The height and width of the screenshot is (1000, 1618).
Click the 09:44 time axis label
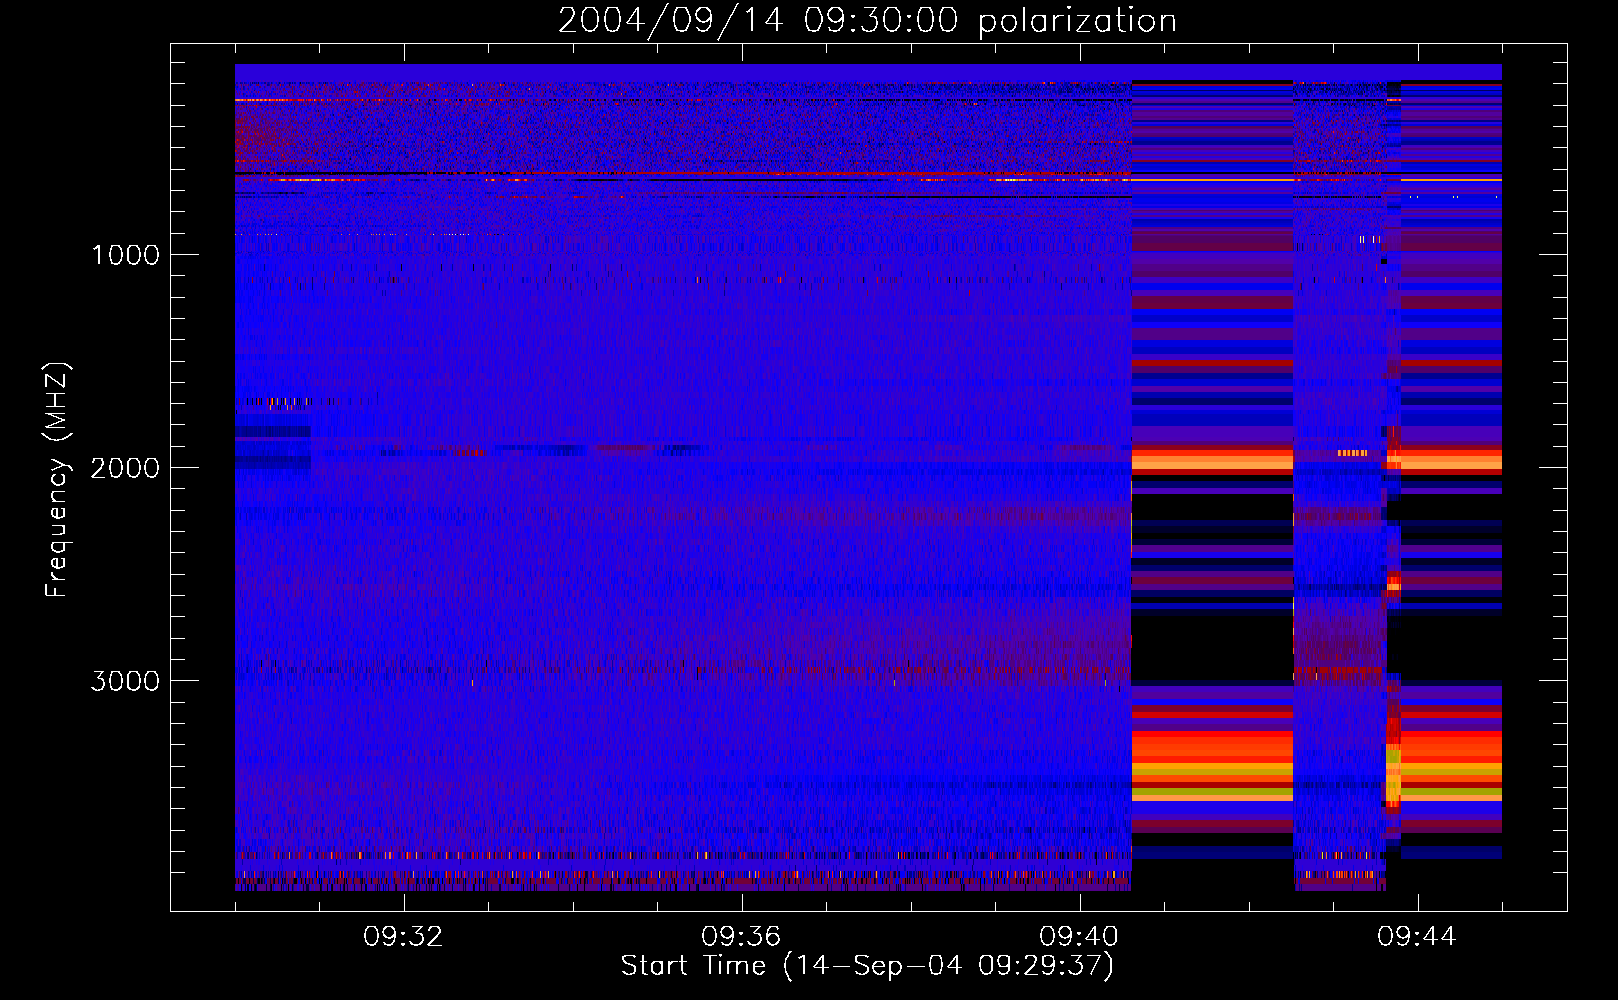coord(1417,937)
